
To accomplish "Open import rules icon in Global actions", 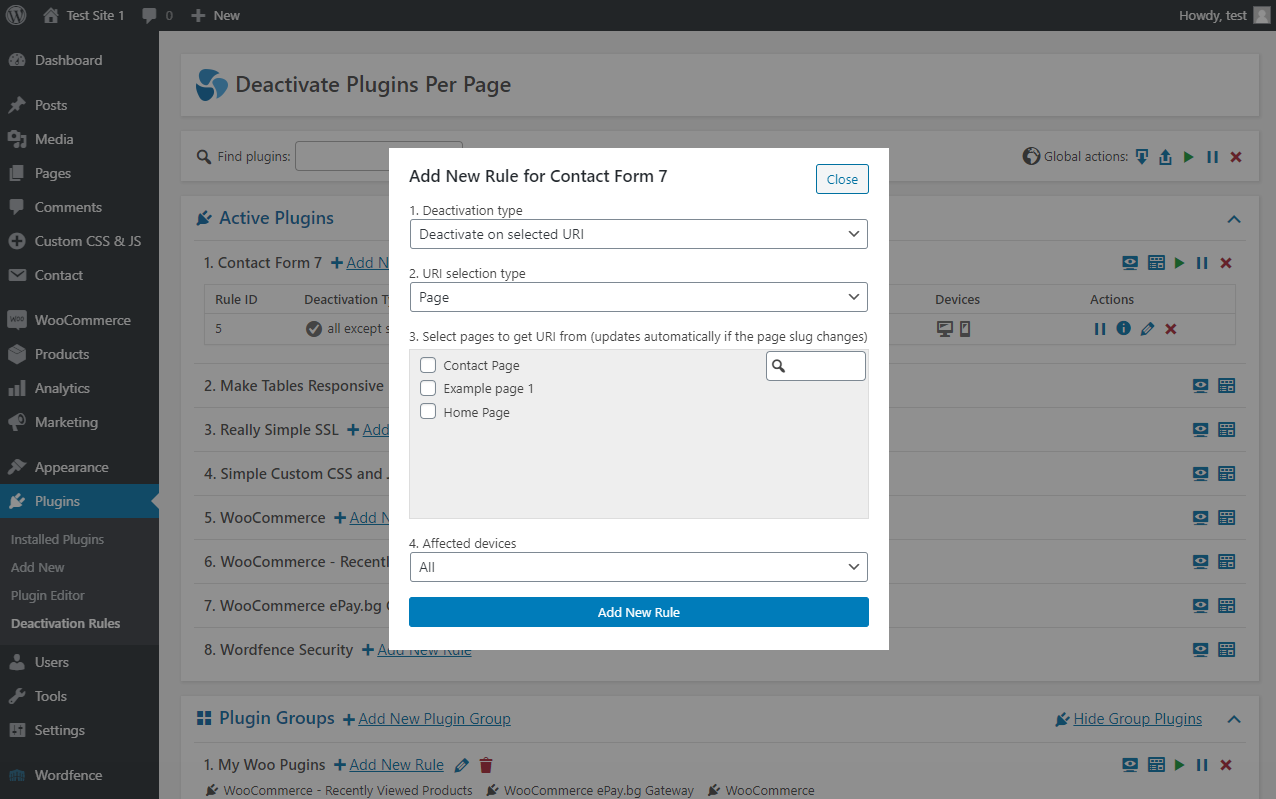I will 1165,156.
